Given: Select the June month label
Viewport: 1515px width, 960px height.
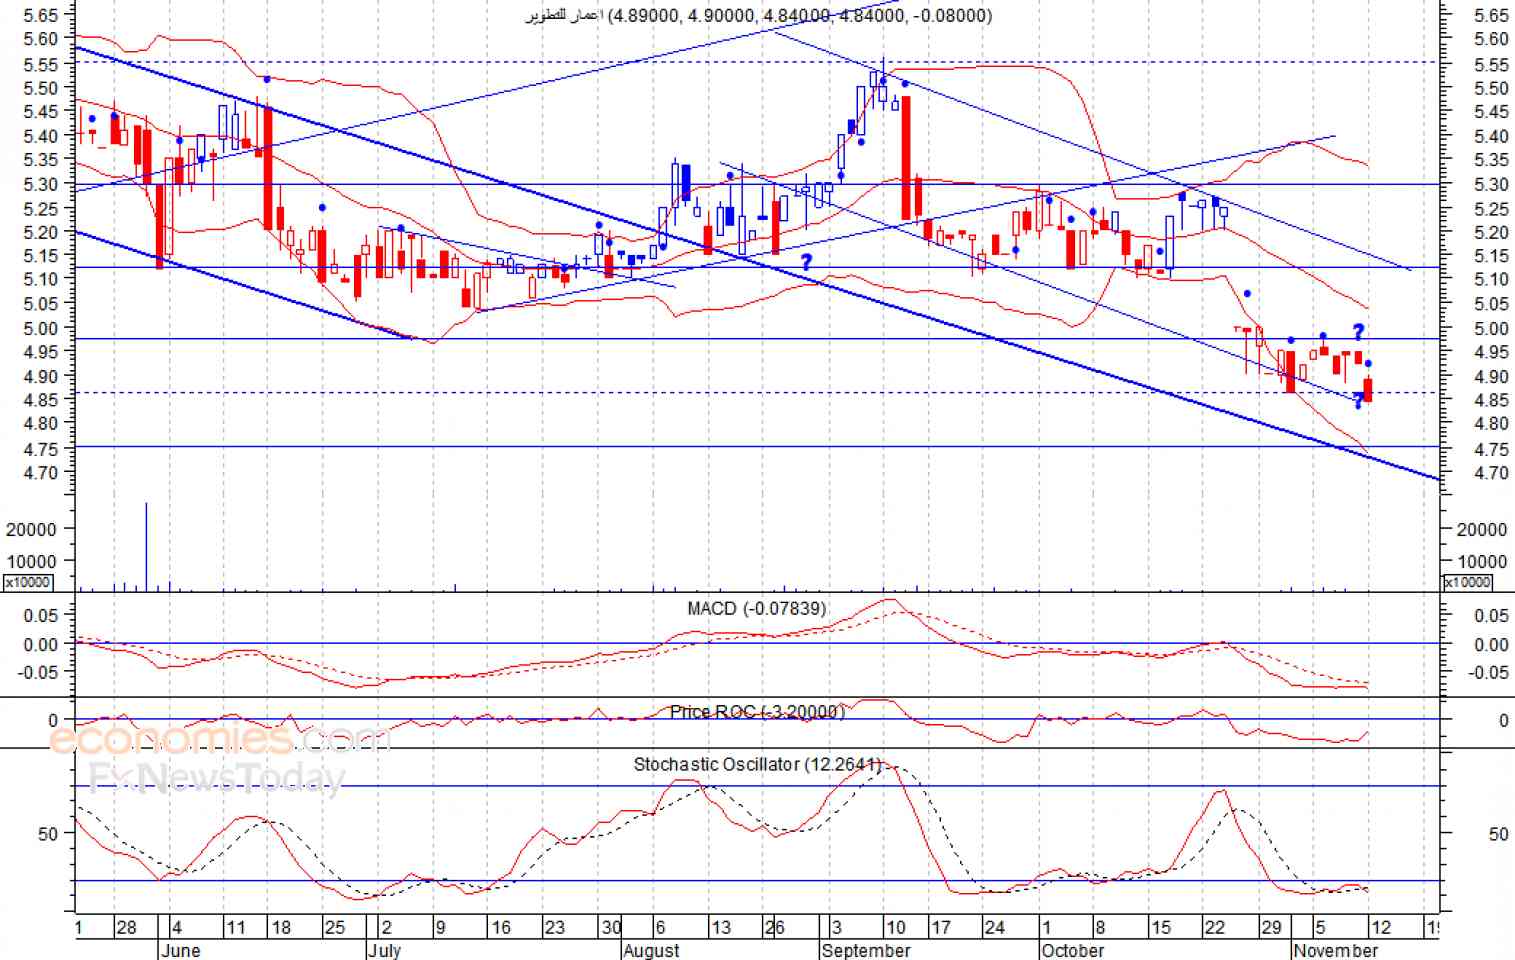Looking at the screenshot, I should pyautogui.click(x=180, y=950).
